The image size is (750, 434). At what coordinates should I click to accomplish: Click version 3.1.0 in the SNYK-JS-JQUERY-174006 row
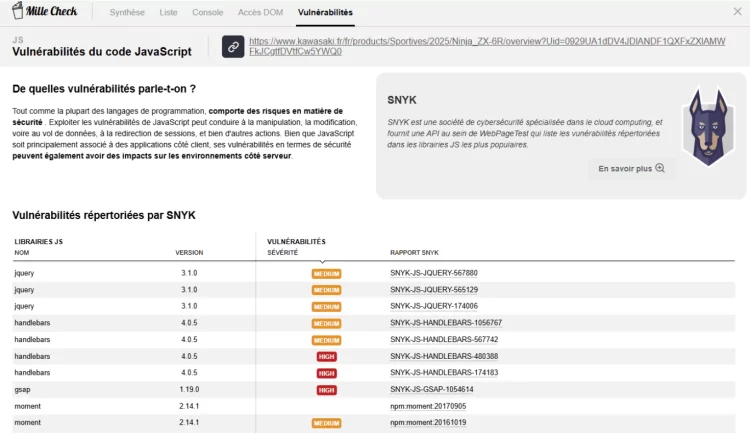pos(189,306)
